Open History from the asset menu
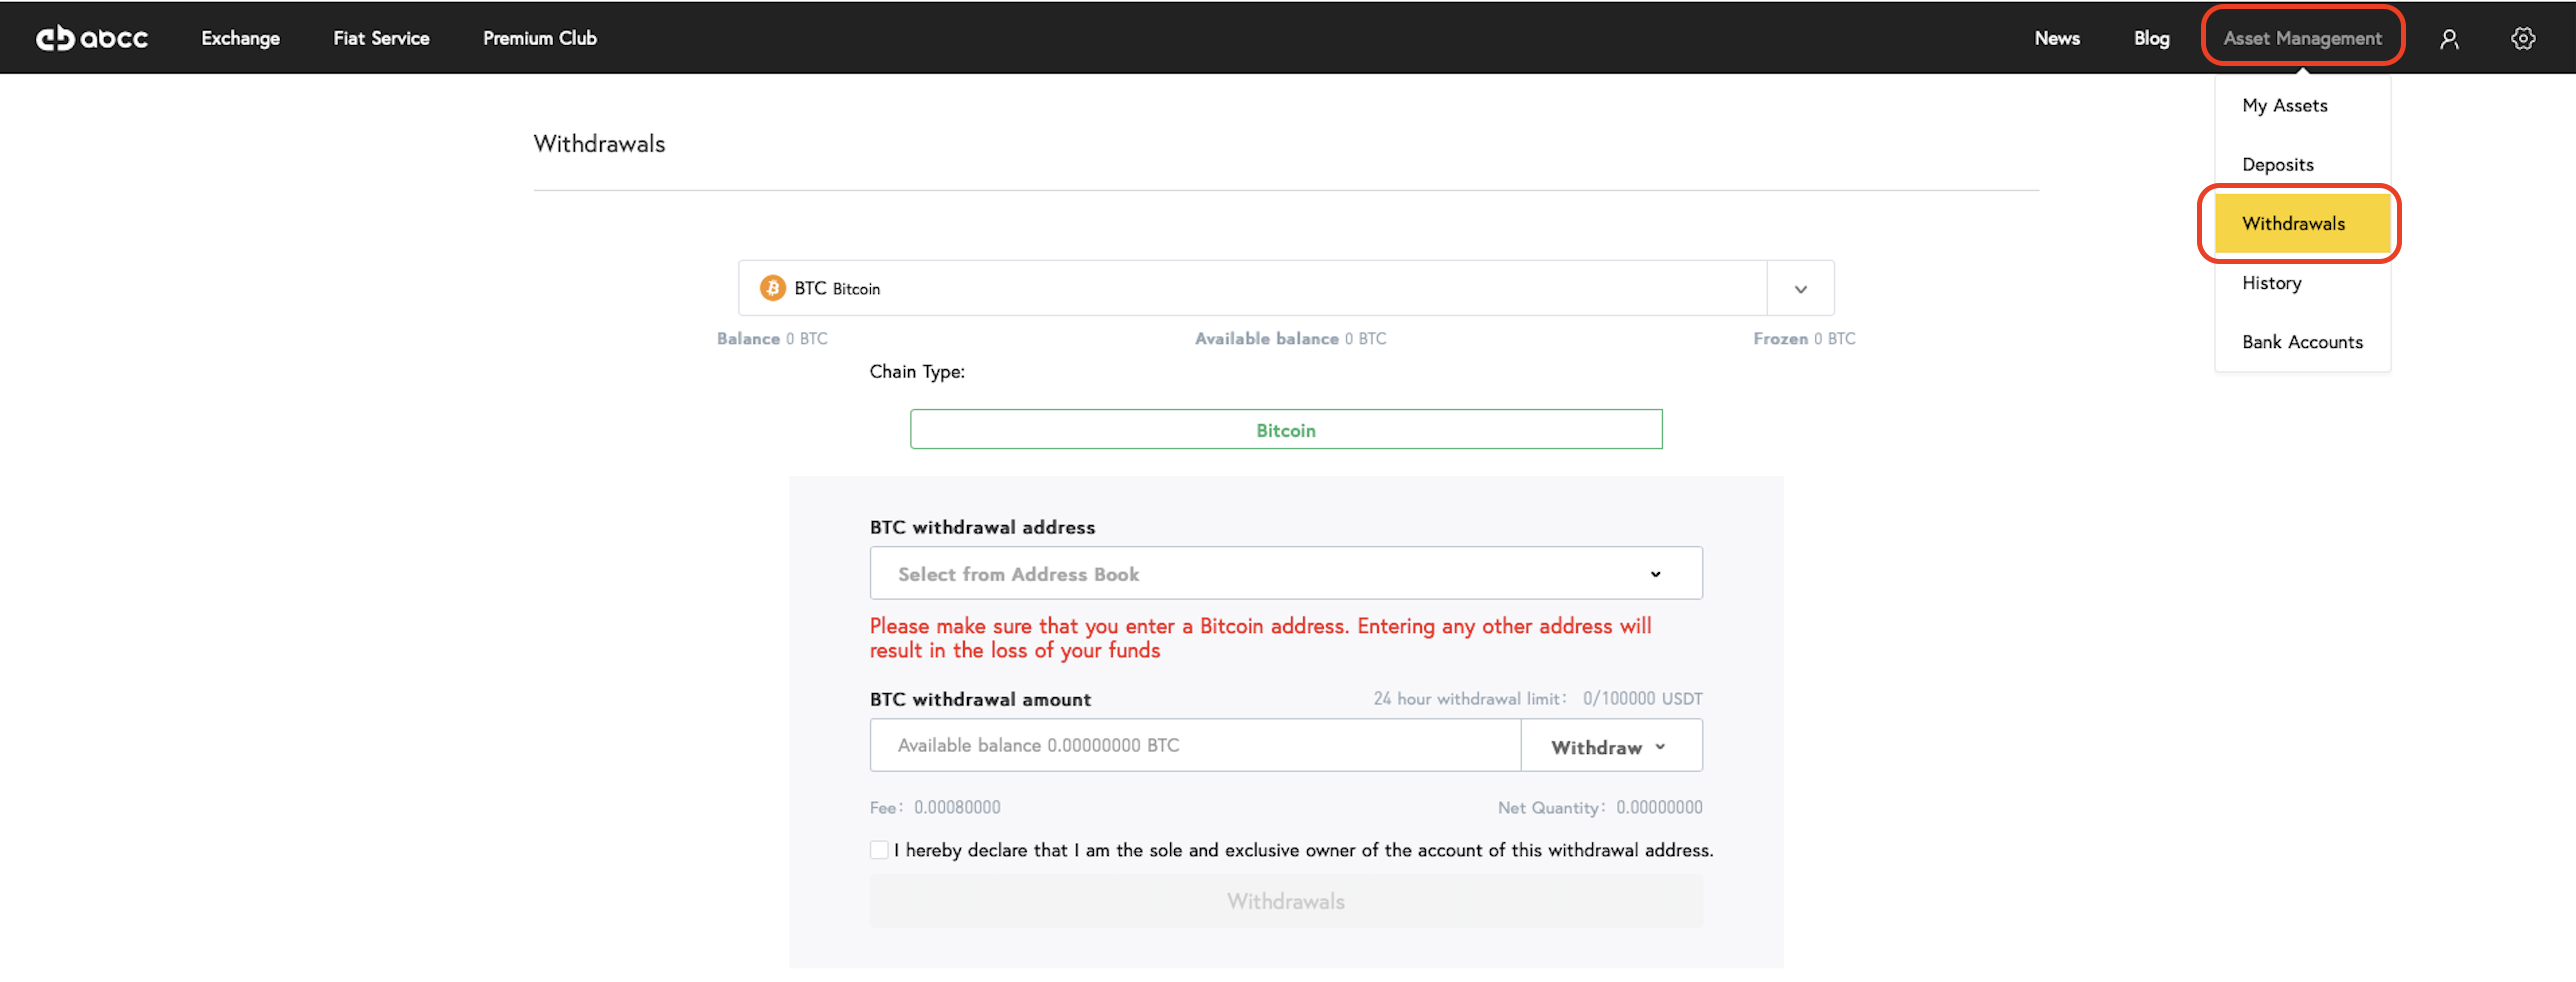 pos(2271,283)
